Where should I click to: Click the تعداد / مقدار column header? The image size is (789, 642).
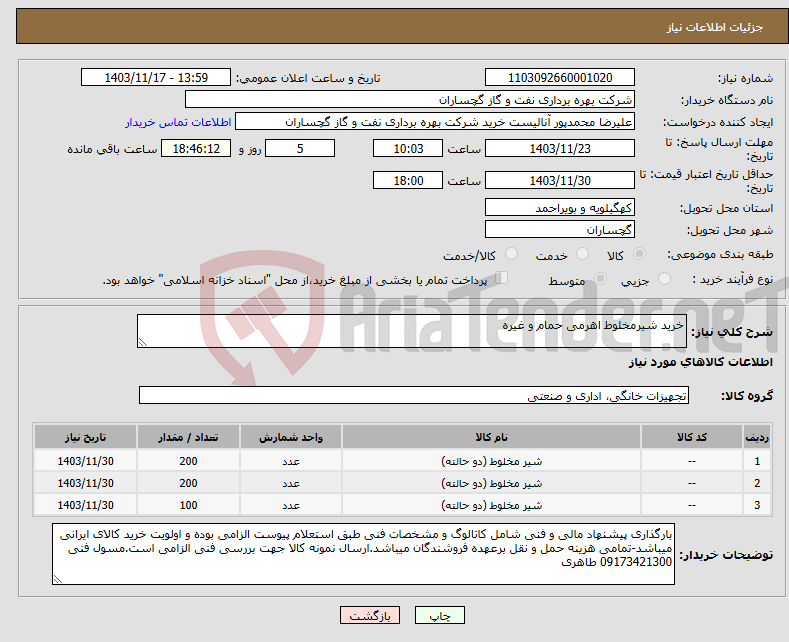tap(188, 437)
